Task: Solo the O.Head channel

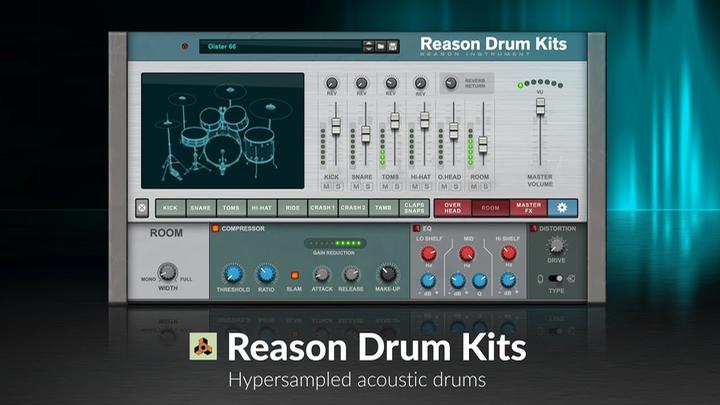Action: (456, 186)
